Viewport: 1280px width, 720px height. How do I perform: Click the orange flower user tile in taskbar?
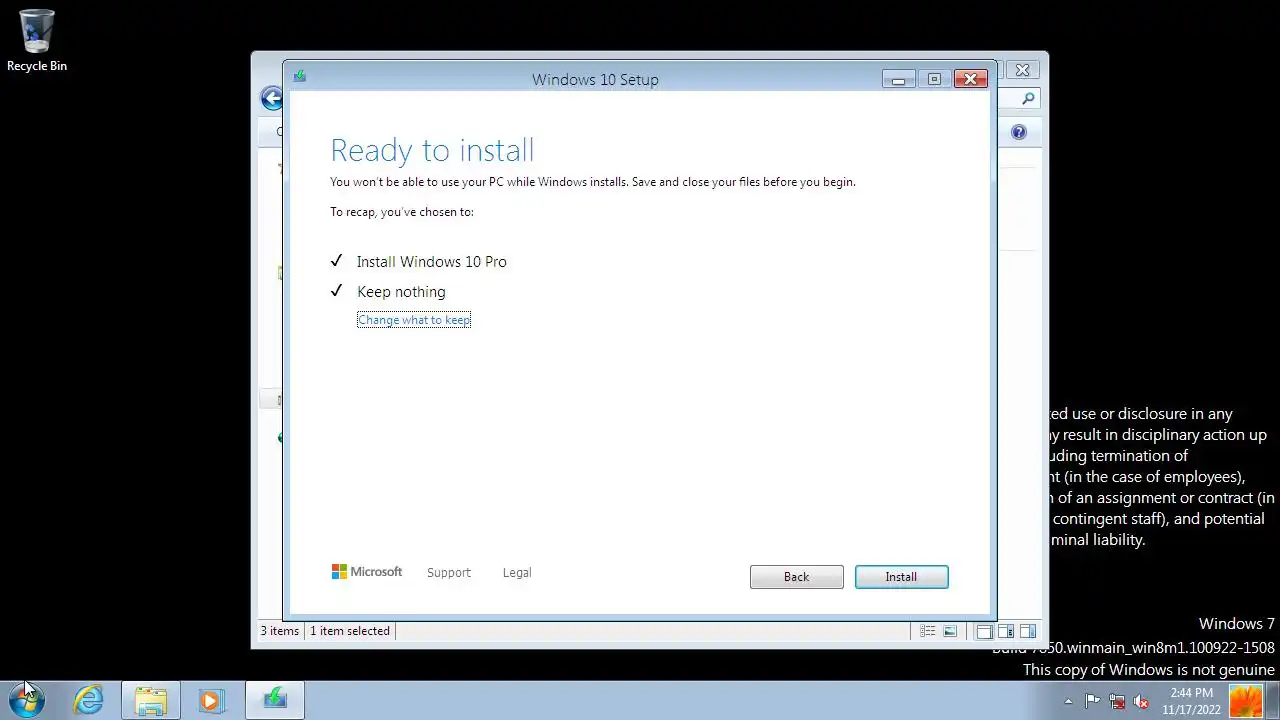point(1246,701)
